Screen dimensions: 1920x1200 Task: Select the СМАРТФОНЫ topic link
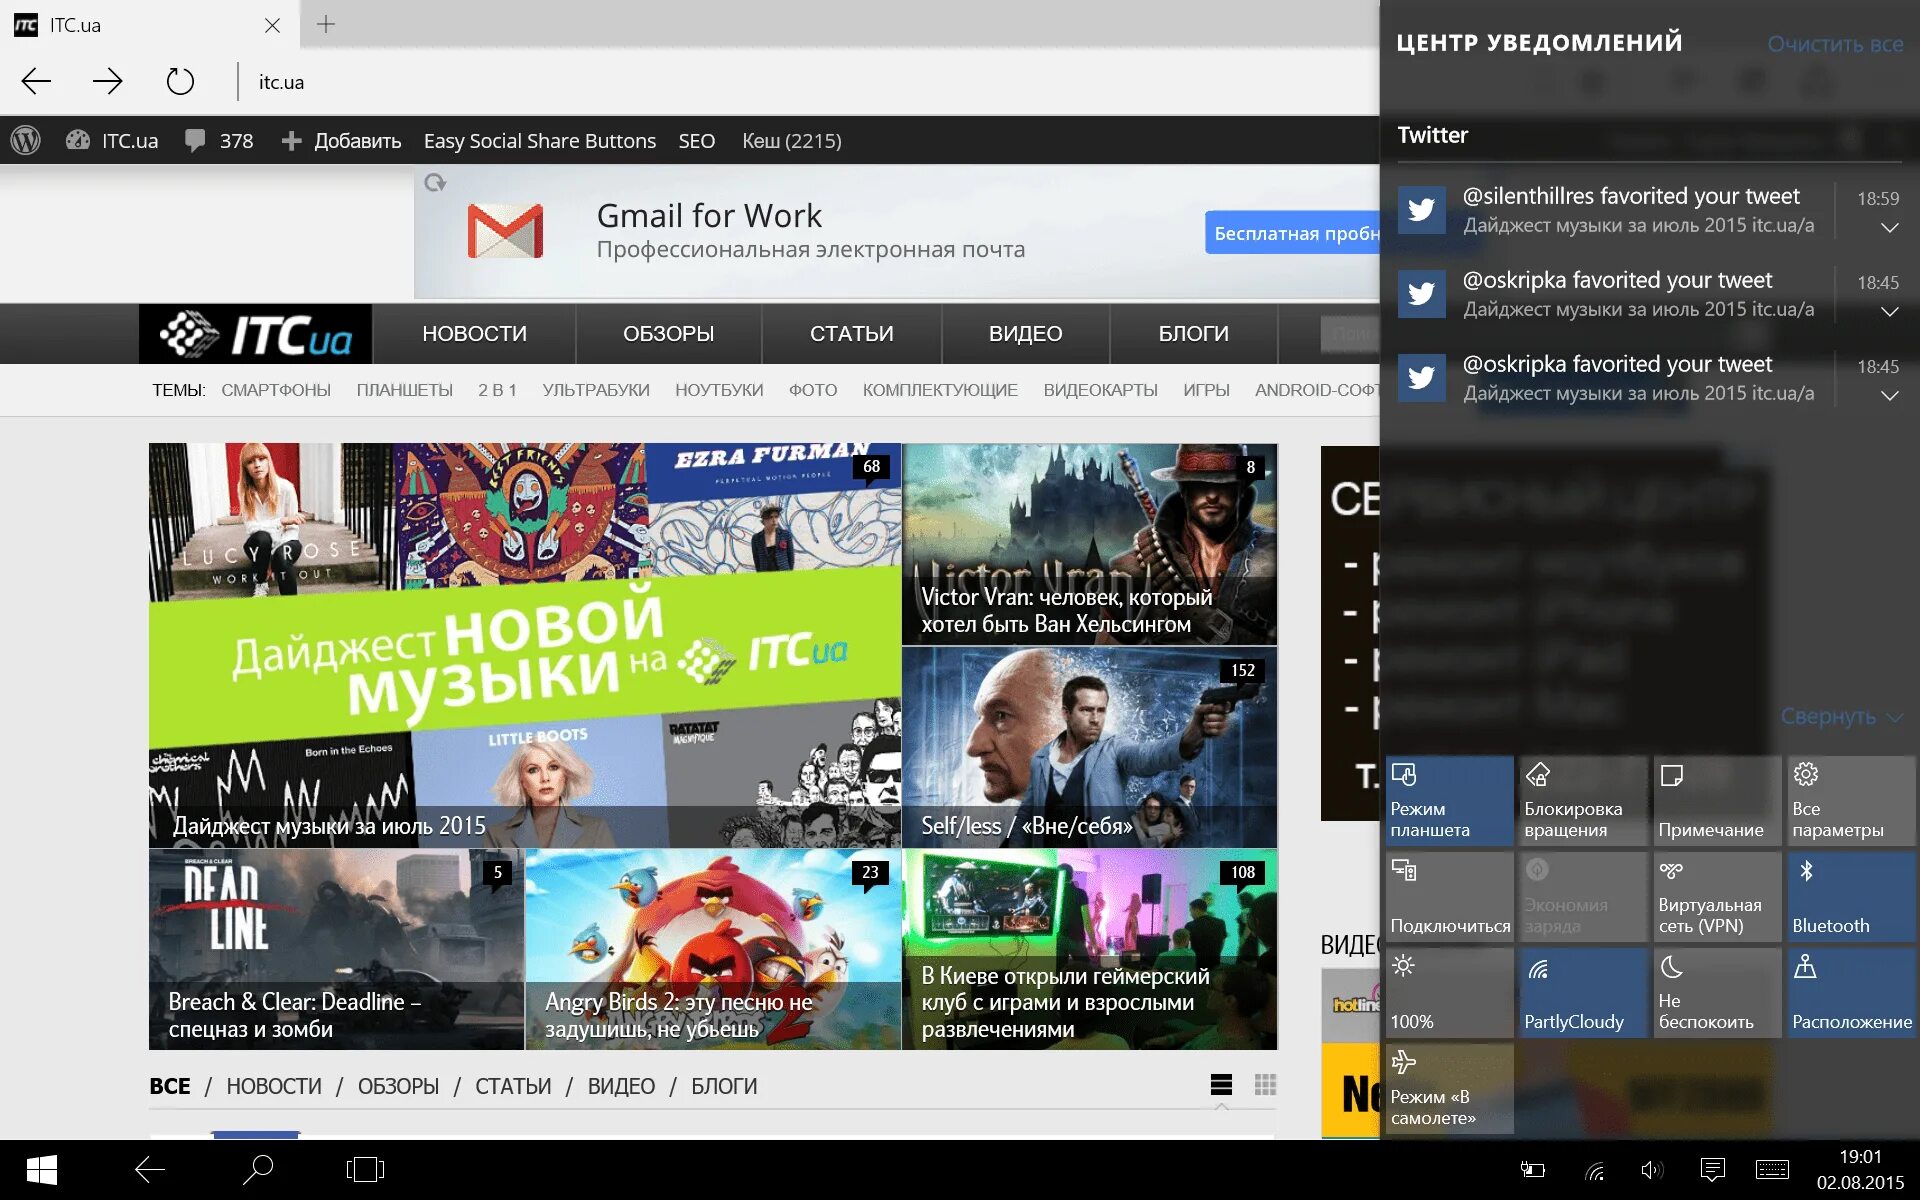276,390
